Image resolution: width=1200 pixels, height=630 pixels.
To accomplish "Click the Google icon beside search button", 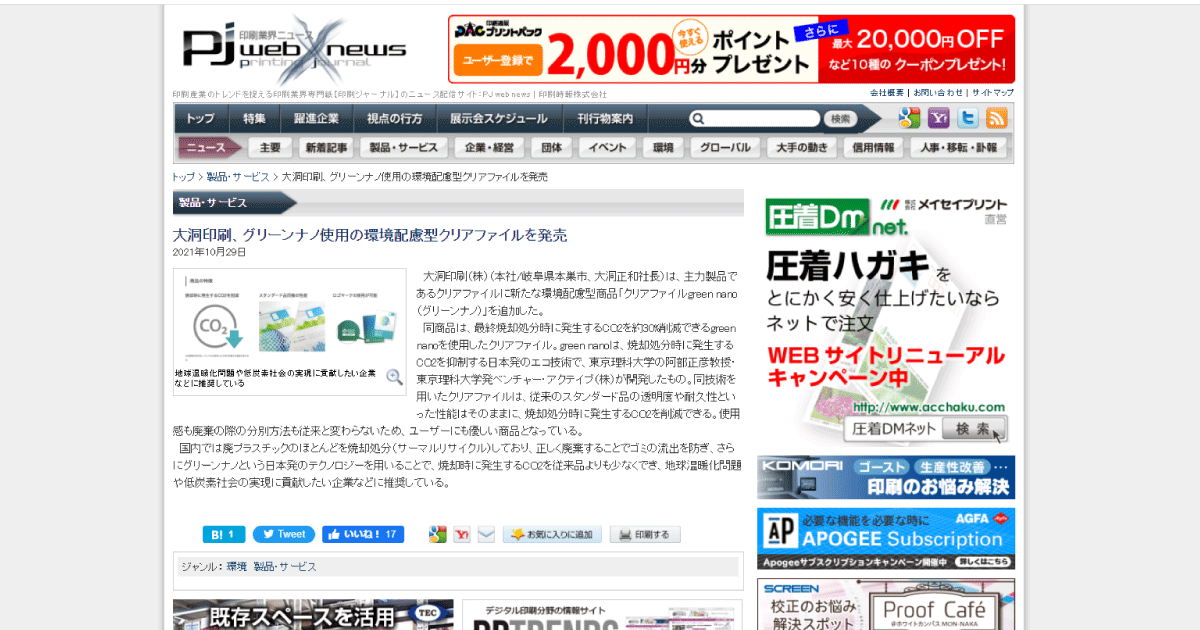I will click(x=908, y=118).
